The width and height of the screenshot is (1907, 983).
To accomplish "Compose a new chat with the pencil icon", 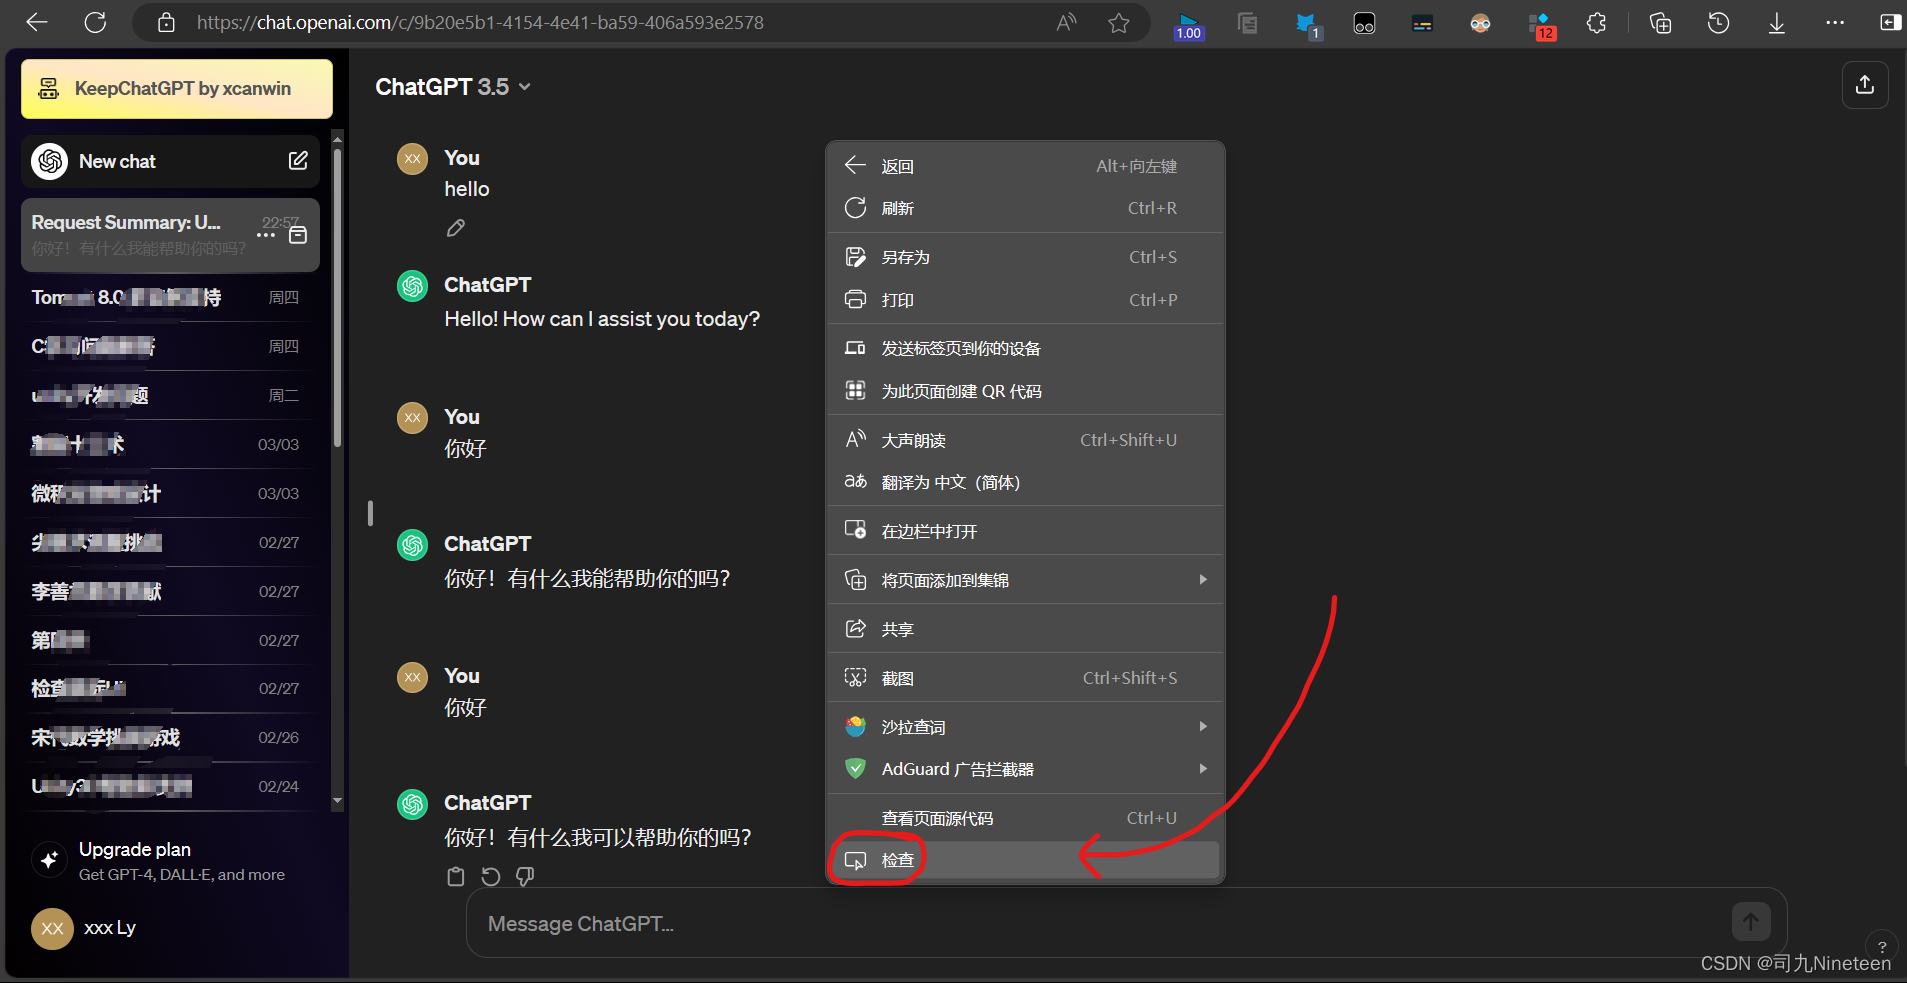I will click(297, 160).
